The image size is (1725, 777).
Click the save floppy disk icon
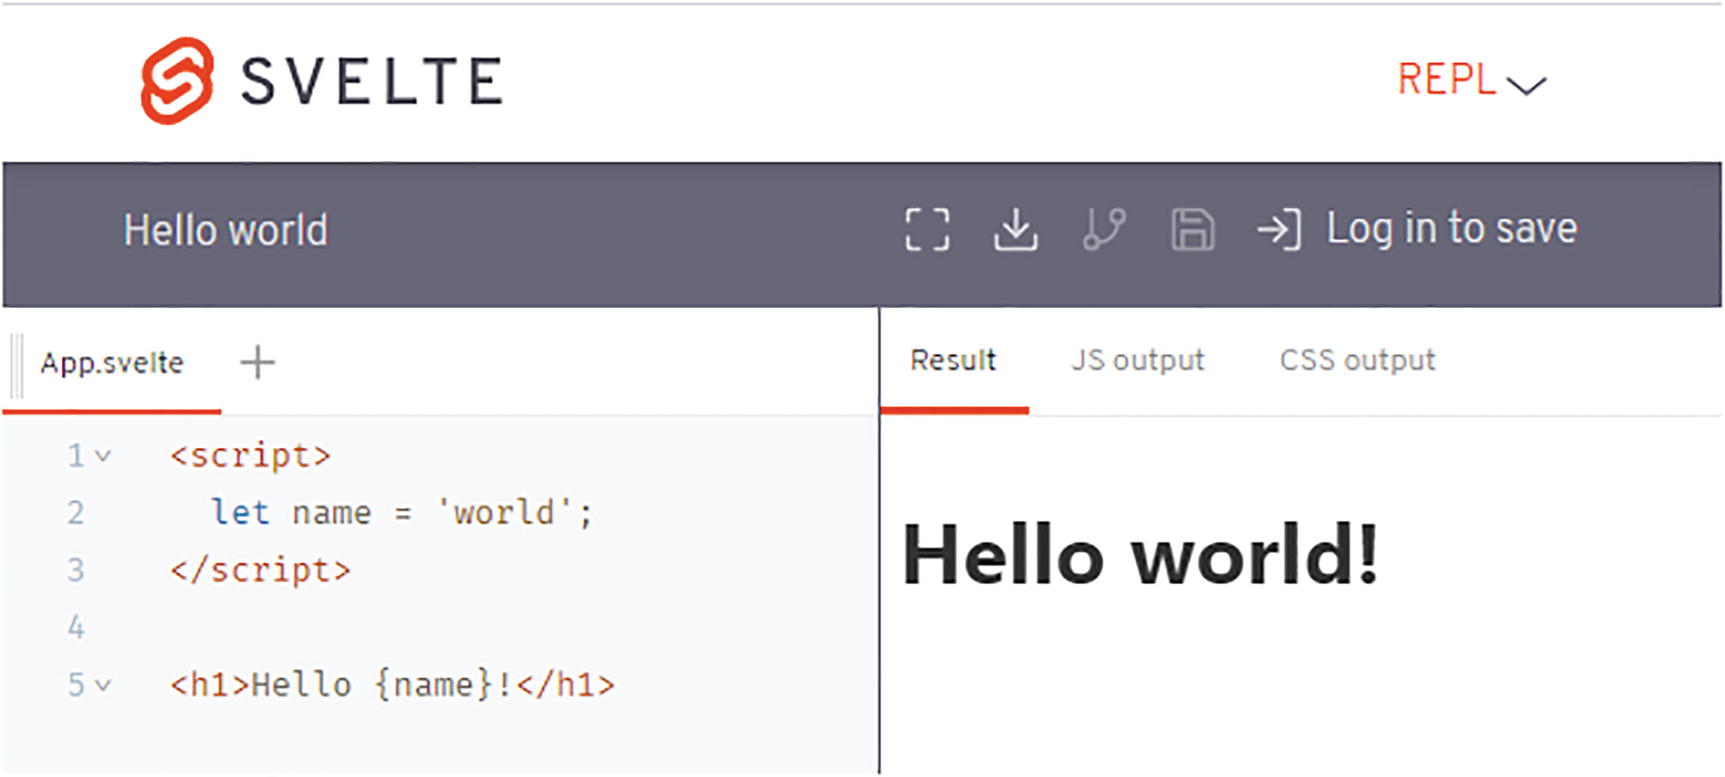point(1192,230)
